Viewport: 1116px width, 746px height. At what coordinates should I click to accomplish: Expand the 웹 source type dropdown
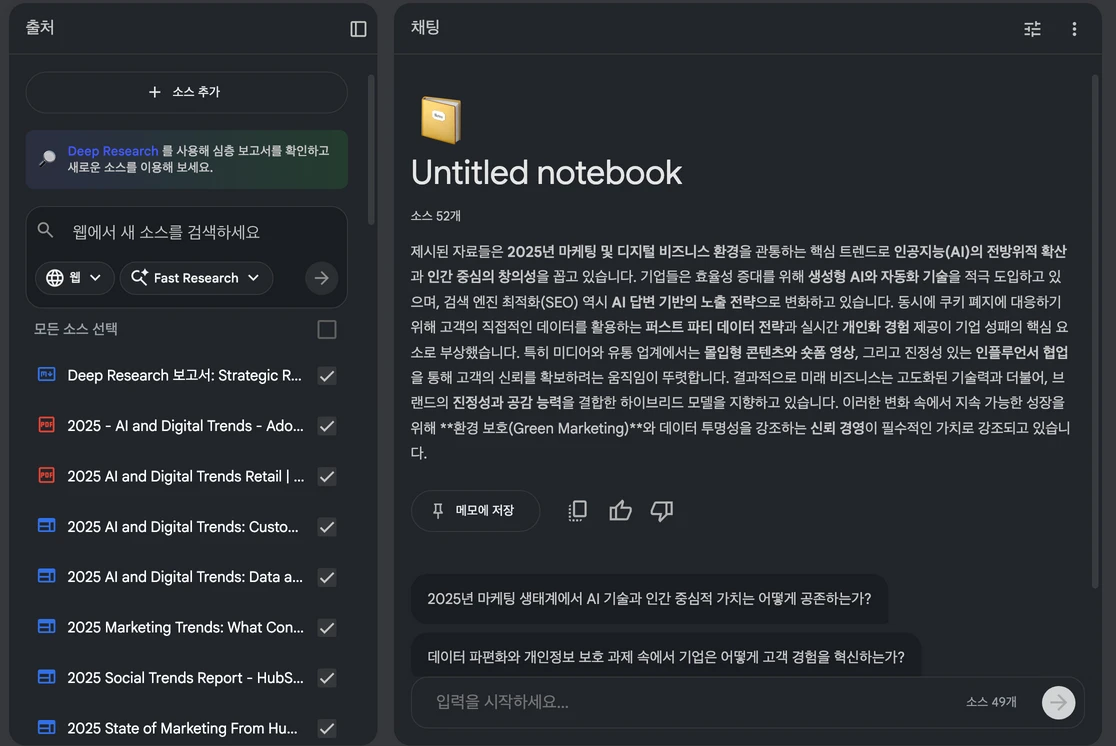pyautogui.click(x=74, y=278)
